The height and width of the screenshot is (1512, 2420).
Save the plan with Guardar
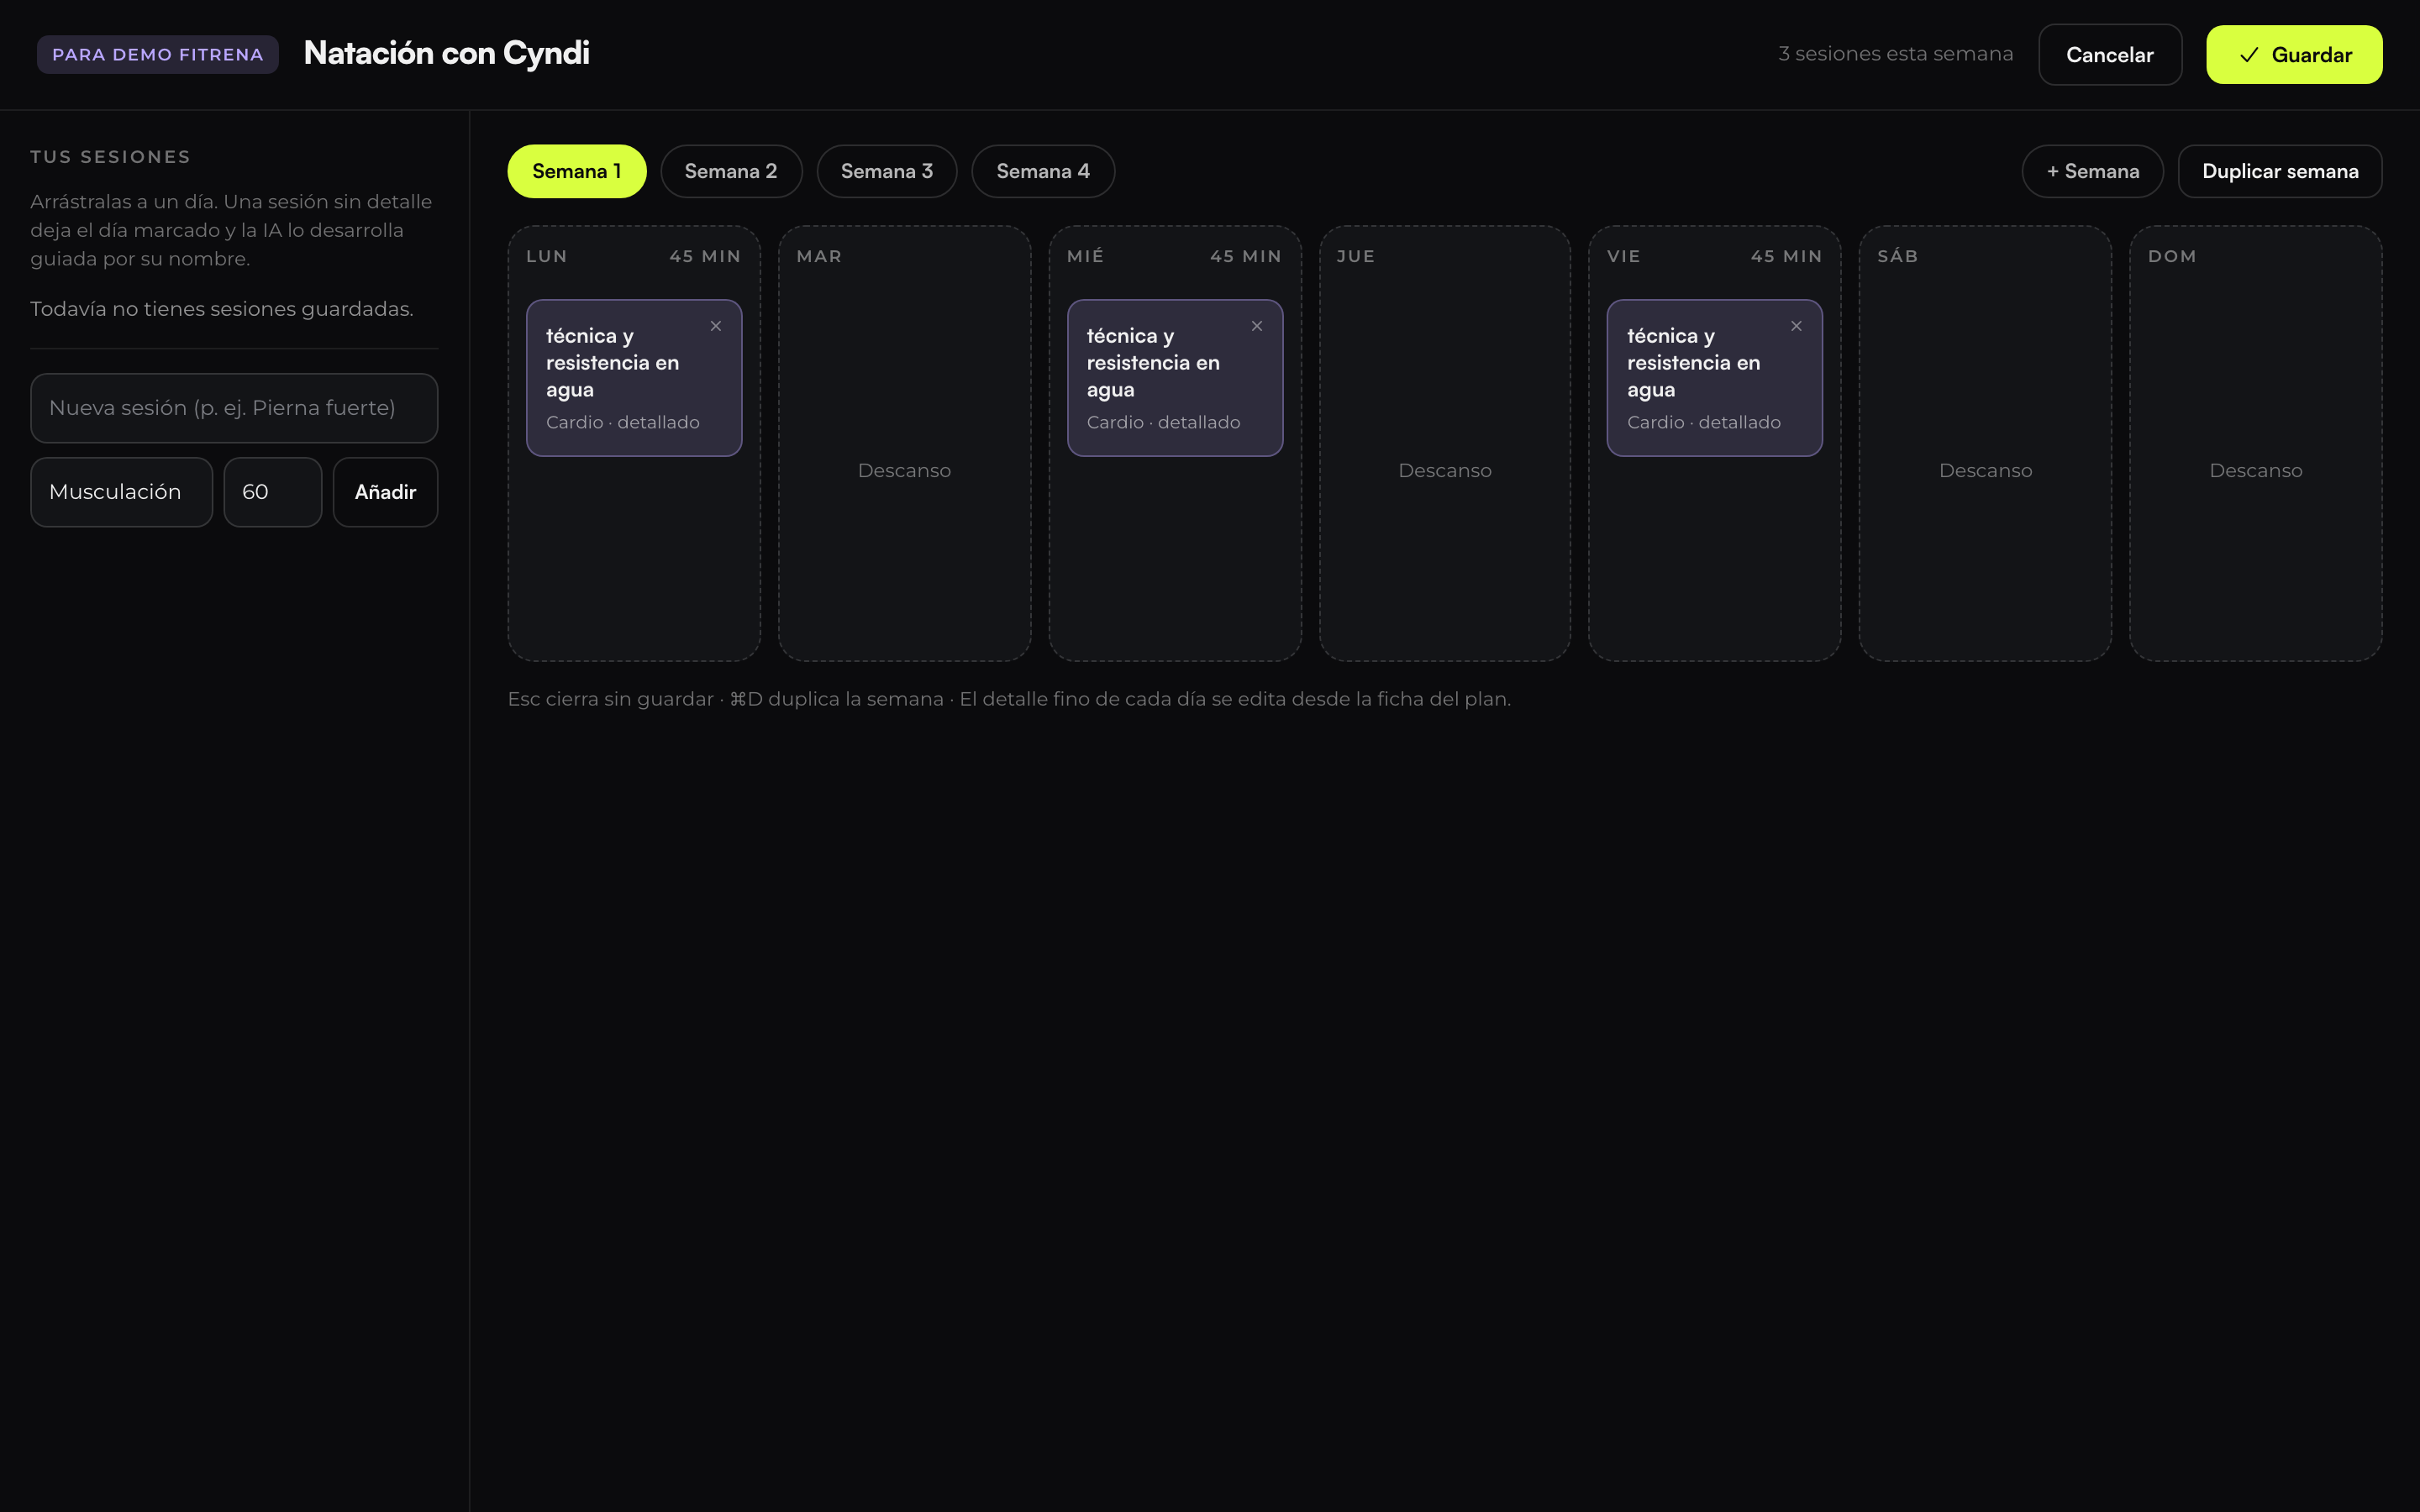2294,55
